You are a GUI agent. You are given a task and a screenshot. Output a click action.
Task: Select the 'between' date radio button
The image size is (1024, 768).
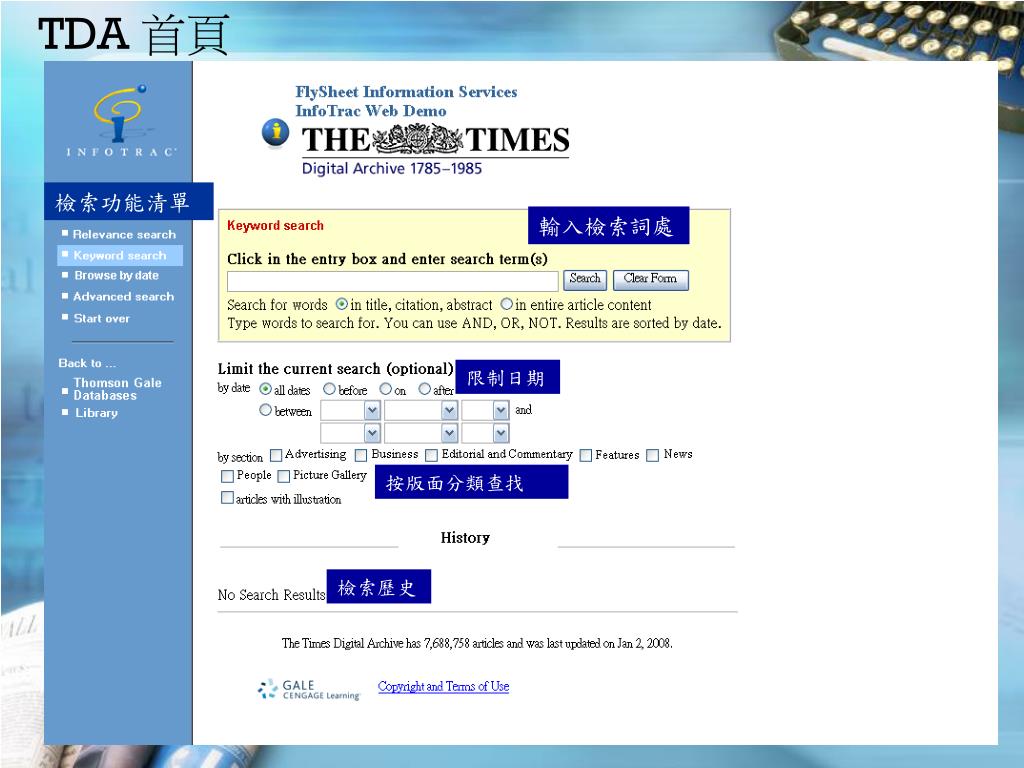click(x=265, y=410)
